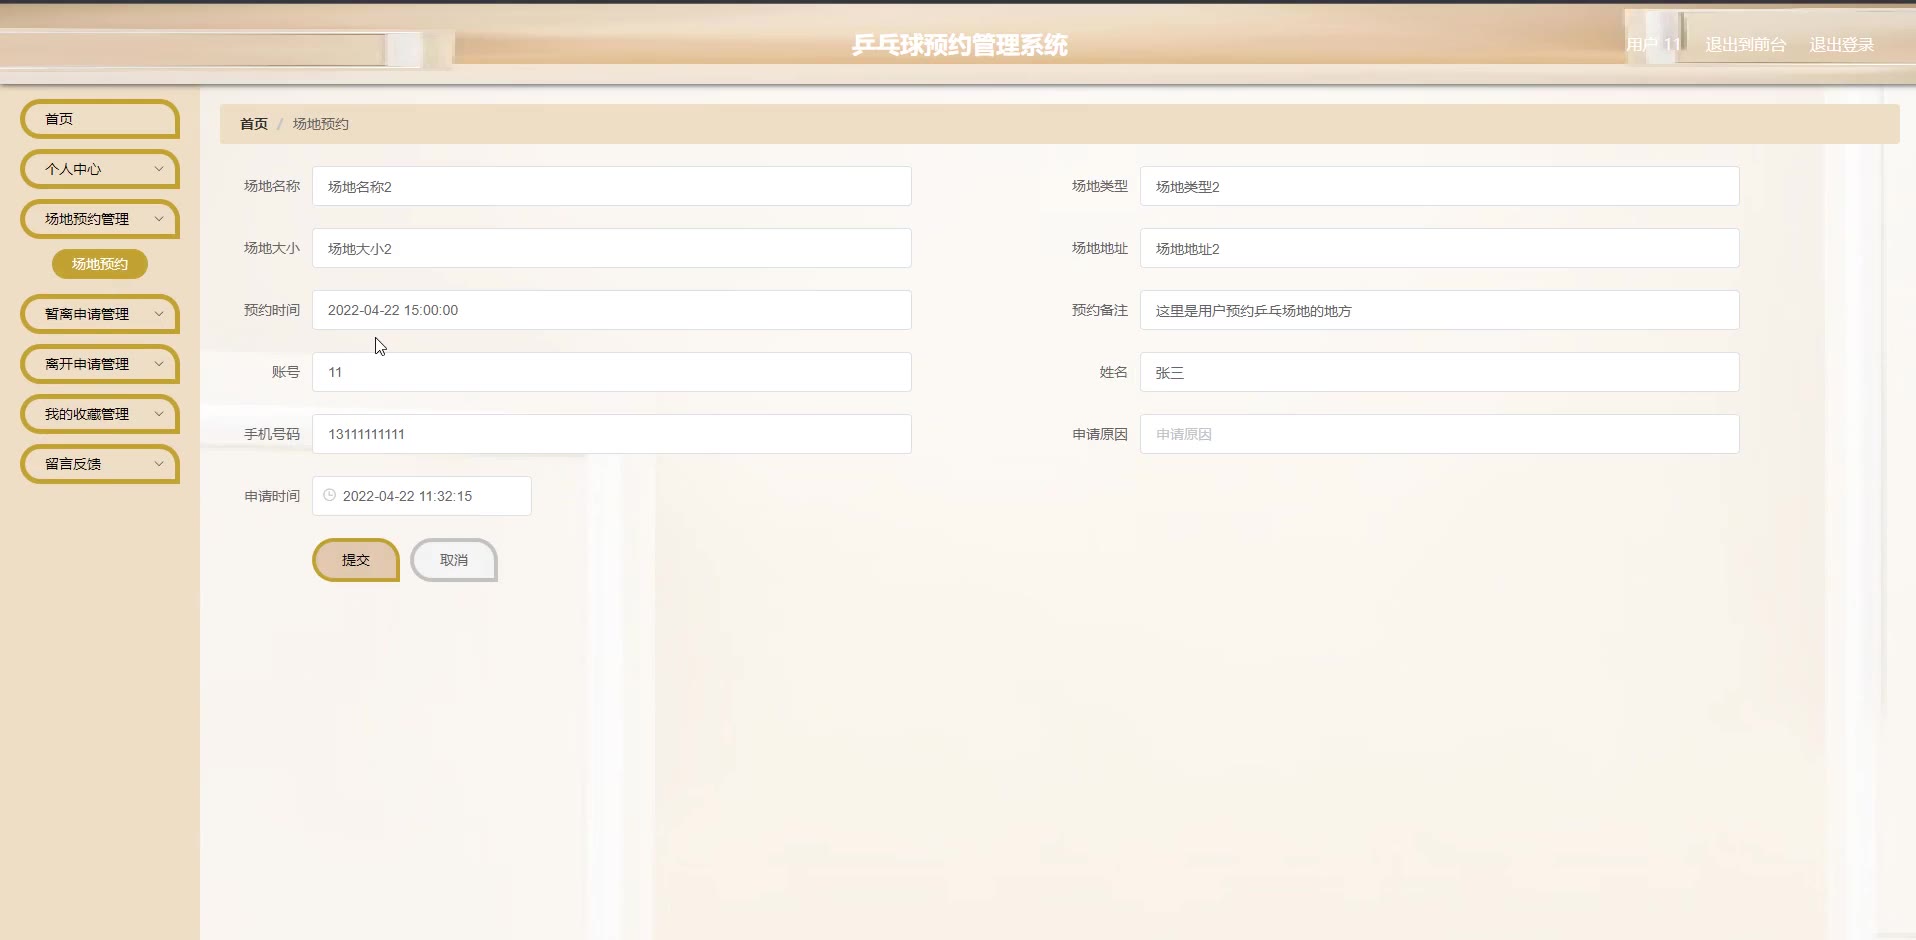This screenshot has width=1916, height=940.
Task: Go to 首页 via breadcrumb
Action: tap(254, 124)
